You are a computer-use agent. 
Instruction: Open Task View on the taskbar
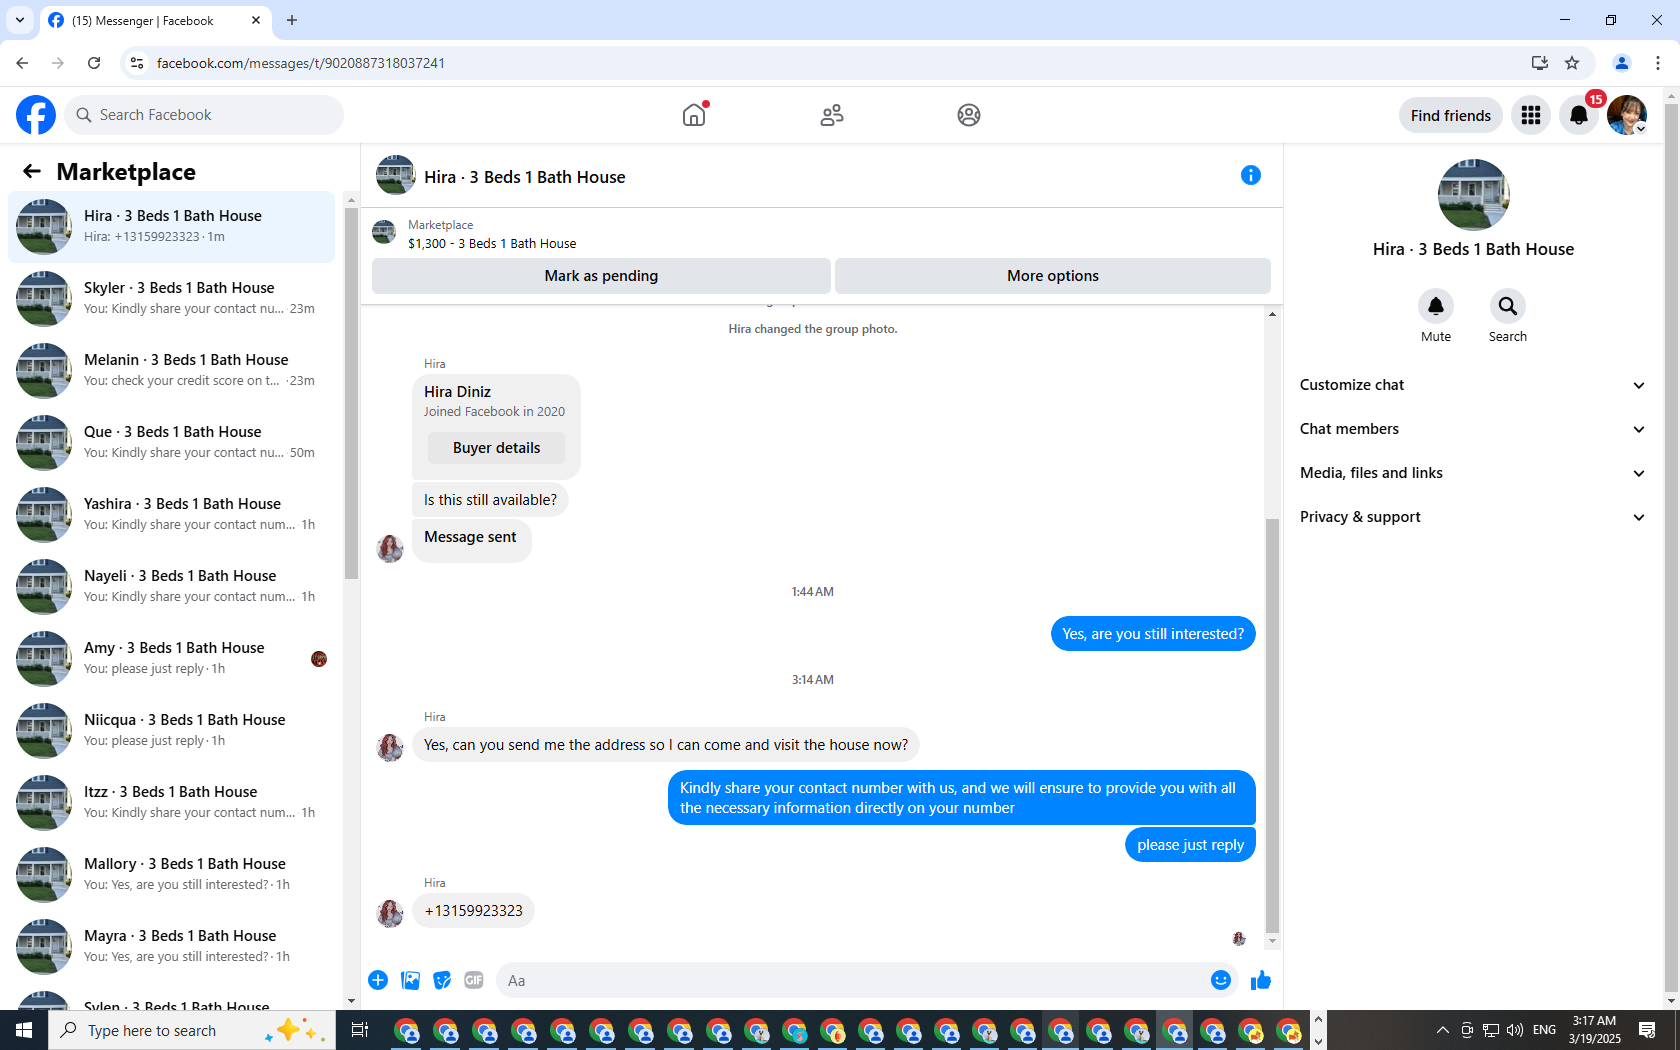tap(360, 1030)
